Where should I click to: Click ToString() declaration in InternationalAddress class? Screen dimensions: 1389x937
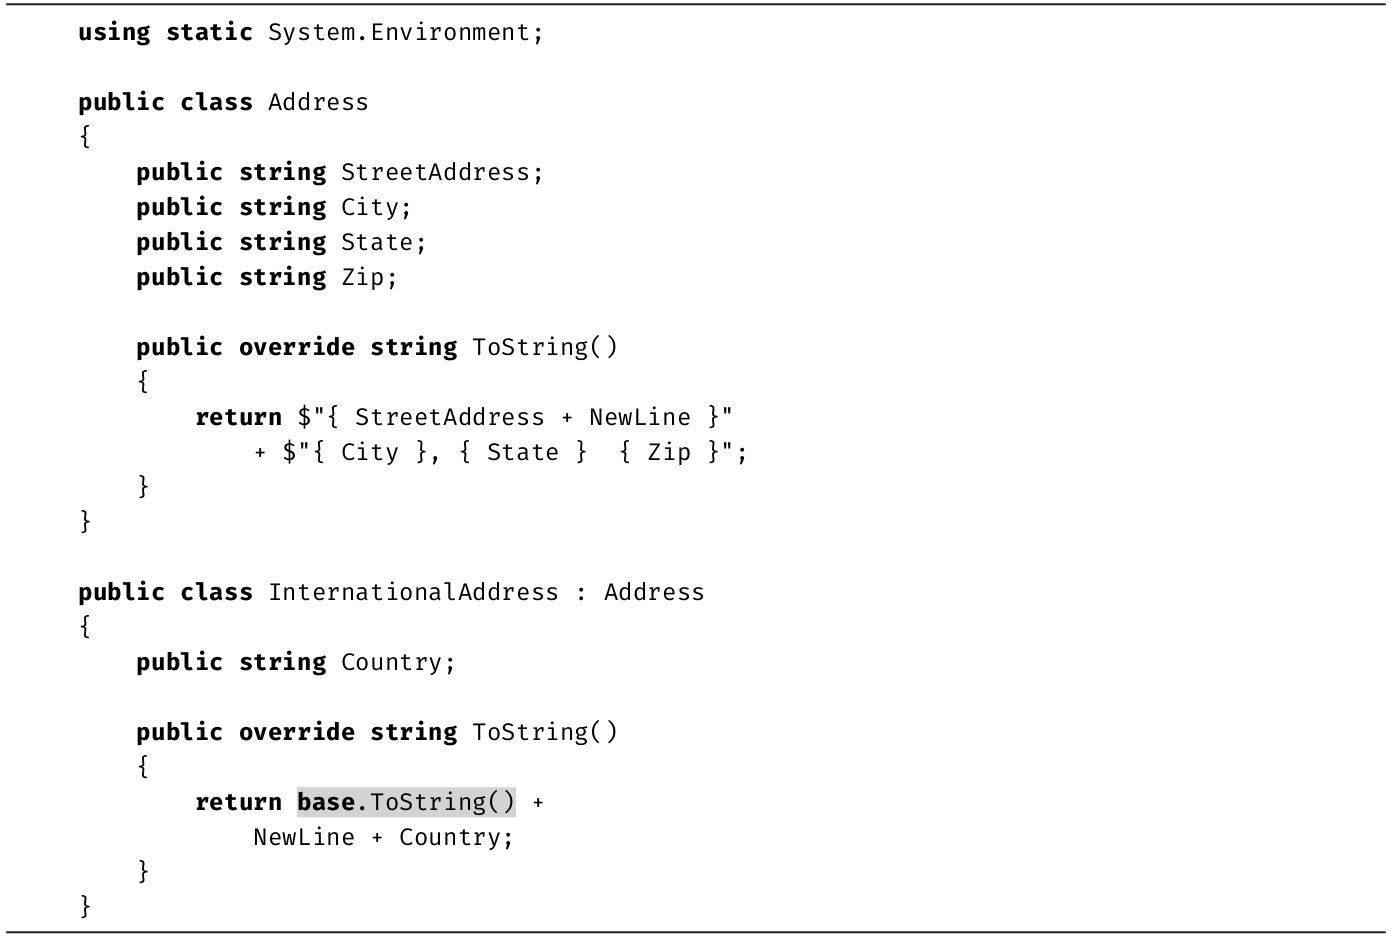545,732
